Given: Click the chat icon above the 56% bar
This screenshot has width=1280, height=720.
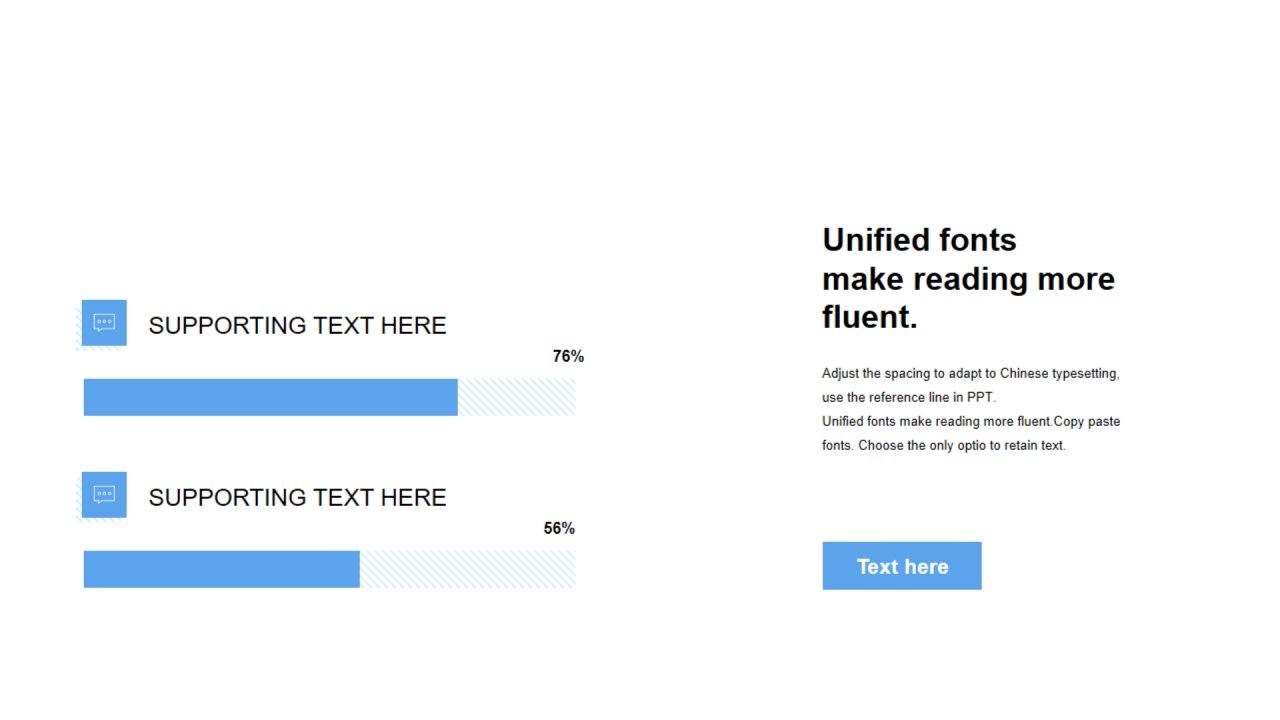Looking at the screenshot, I should (104, 494).
